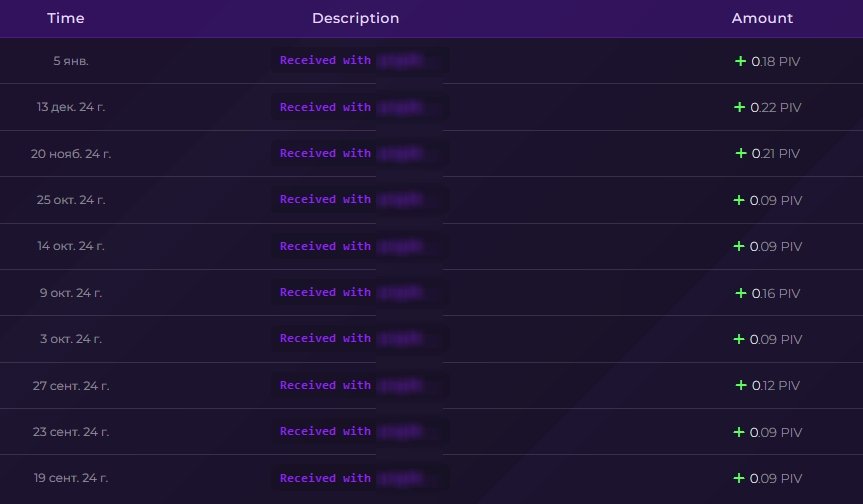Click the plus icon on 19 сент. row

click(740, 478)
